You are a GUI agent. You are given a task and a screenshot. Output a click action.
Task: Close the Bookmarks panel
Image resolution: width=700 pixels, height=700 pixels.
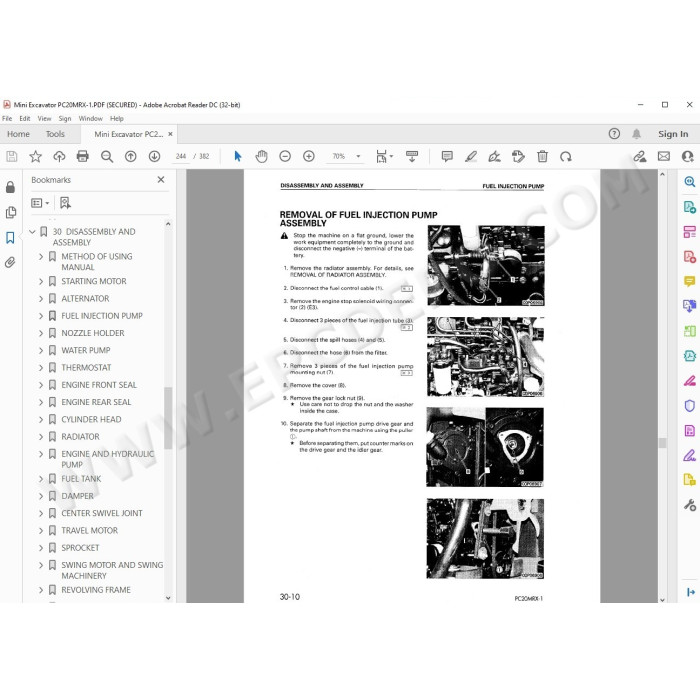coord(161,179)
